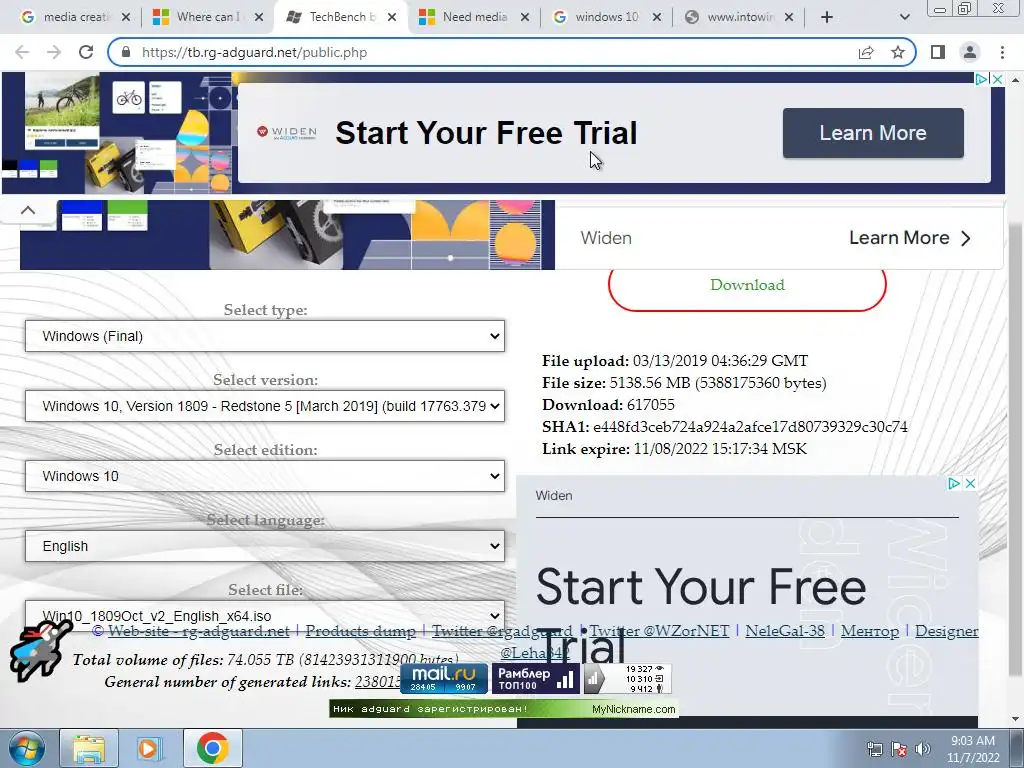The width and height of the screenshot is (1024, 768).
Task: Open the Twitter @WZorNET link
Action: click(660, 631)
